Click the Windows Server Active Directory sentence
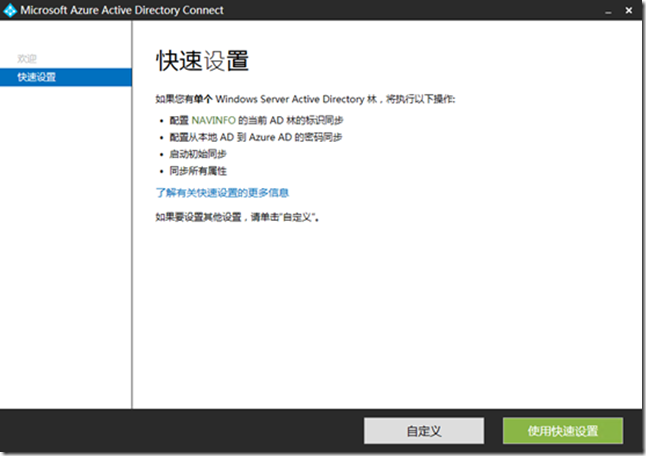Image resolution: width=646 pixels, height=456 pixels. pos(305,99)
